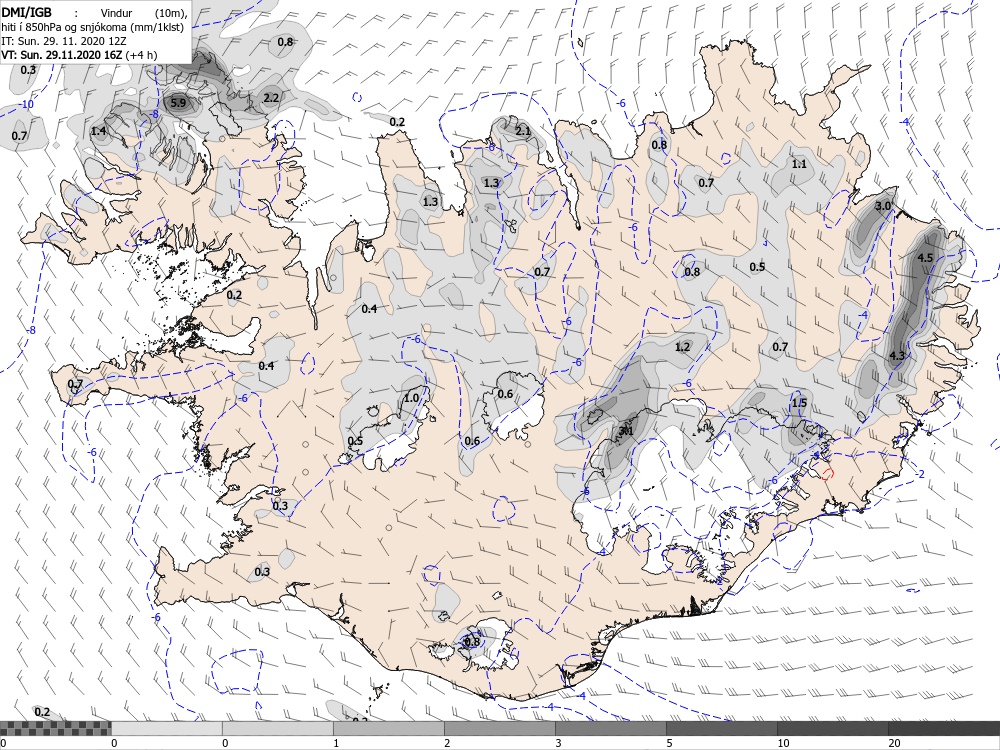Click legend swatch between 3 and 5
1000x750 pixels.
click(610, 728)
